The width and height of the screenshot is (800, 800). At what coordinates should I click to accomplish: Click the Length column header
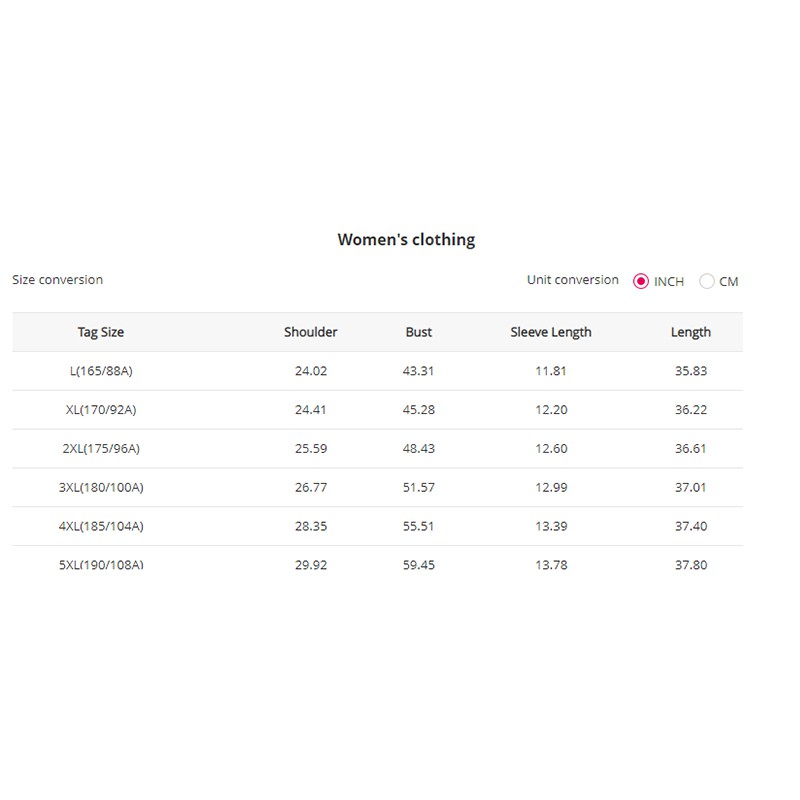(x=691, y=332)
